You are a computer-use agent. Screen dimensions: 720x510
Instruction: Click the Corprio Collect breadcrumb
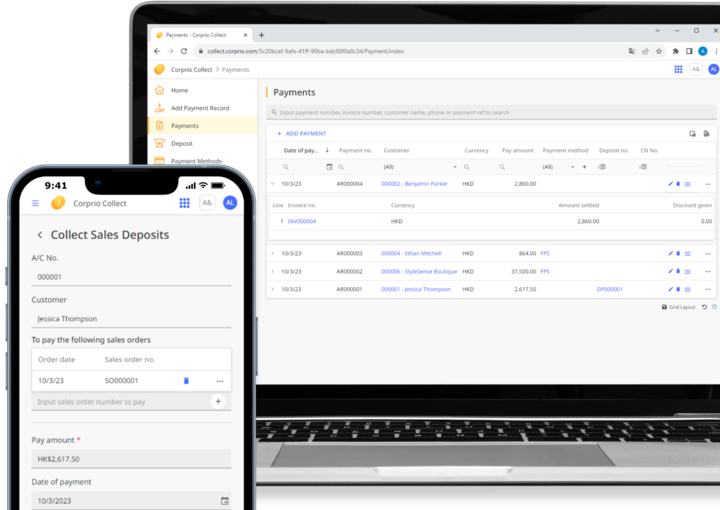pyautogui.click(x=191, y=70)
